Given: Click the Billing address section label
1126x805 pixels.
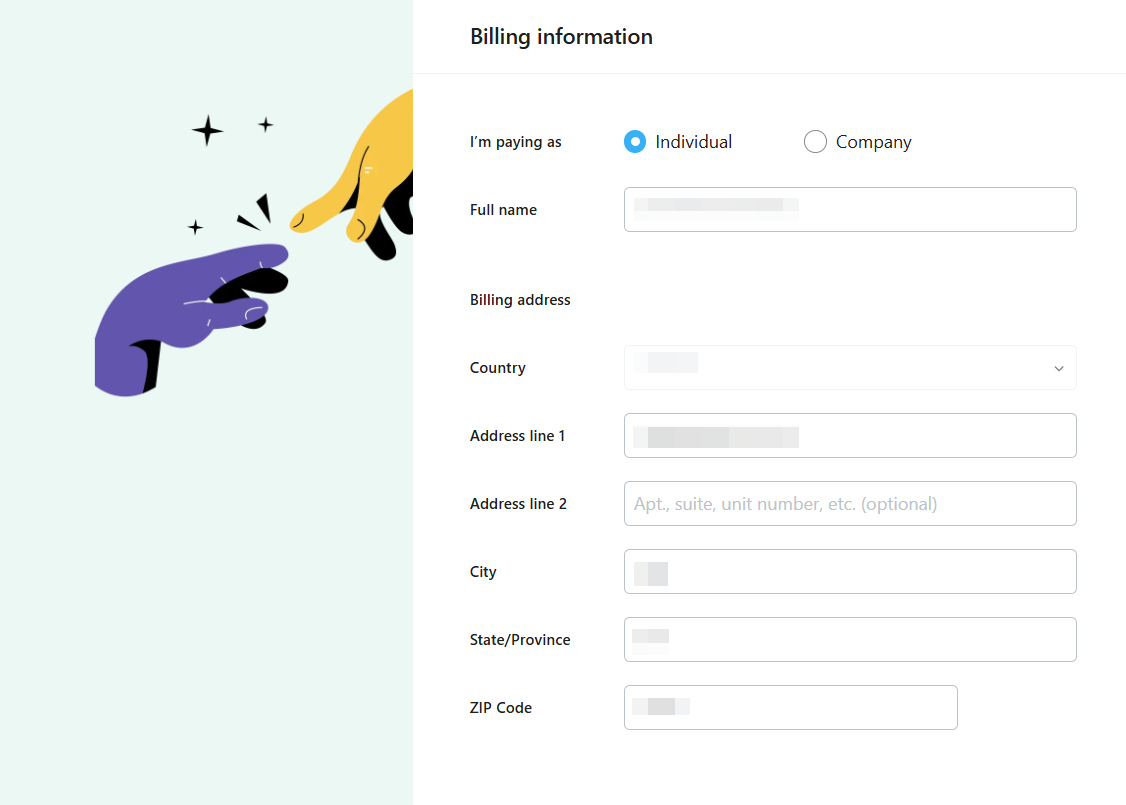Looking at the screenshot, I should coord(520,300).
